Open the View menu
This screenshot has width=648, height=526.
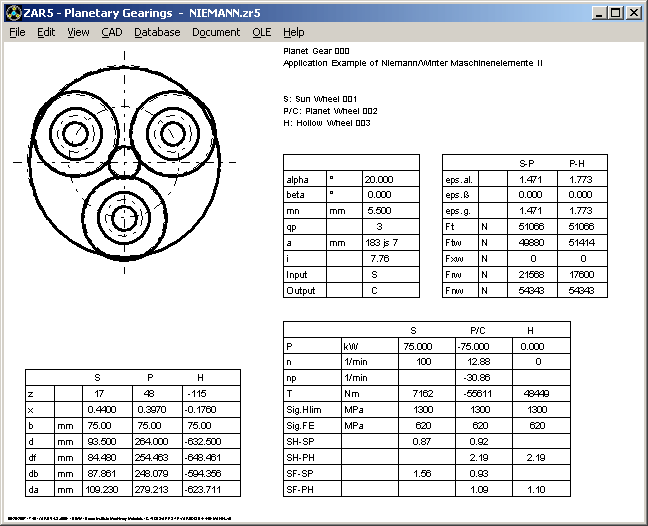(78, 32)
